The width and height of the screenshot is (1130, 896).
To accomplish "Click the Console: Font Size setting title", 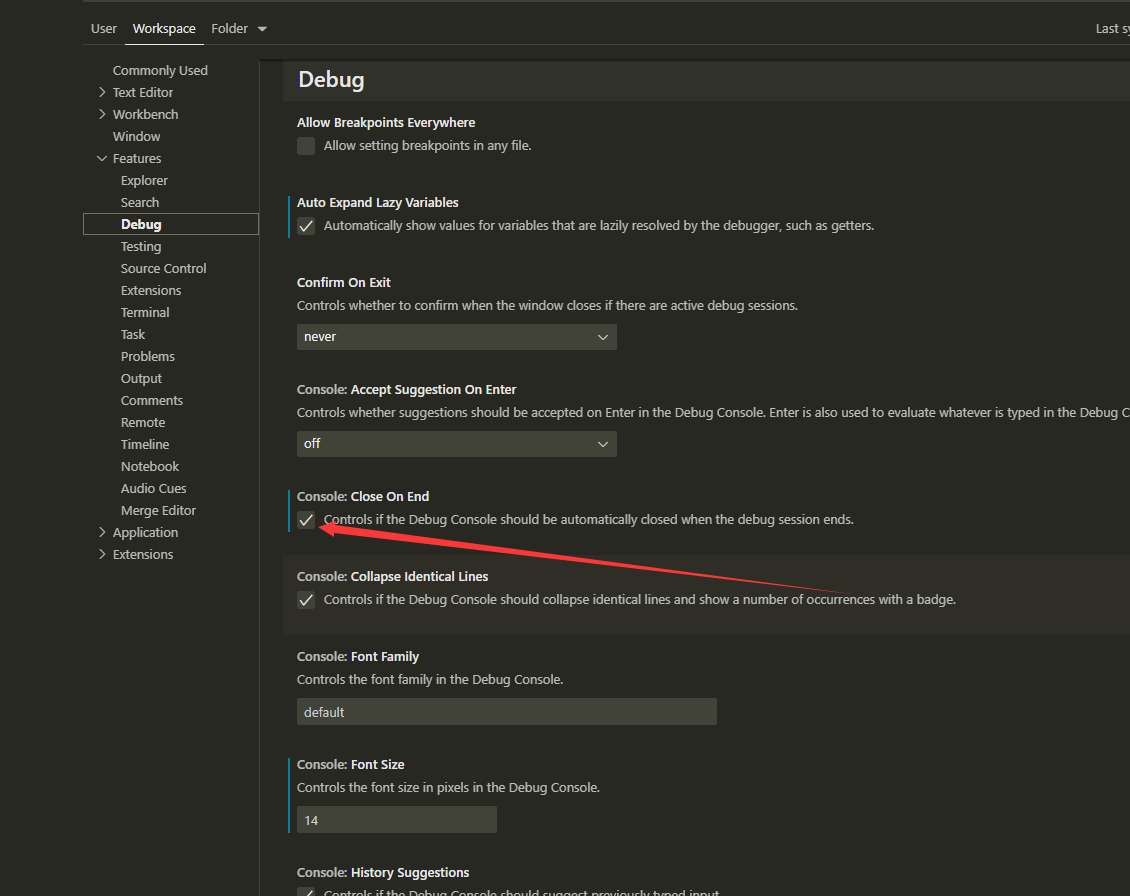I will click(350, 765).
